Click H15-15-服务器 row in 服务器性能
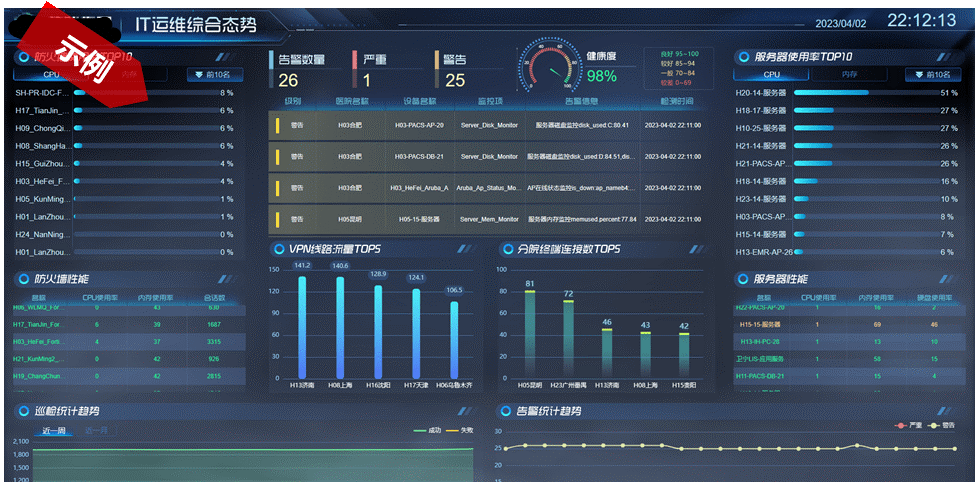 (x=849, y=325)
